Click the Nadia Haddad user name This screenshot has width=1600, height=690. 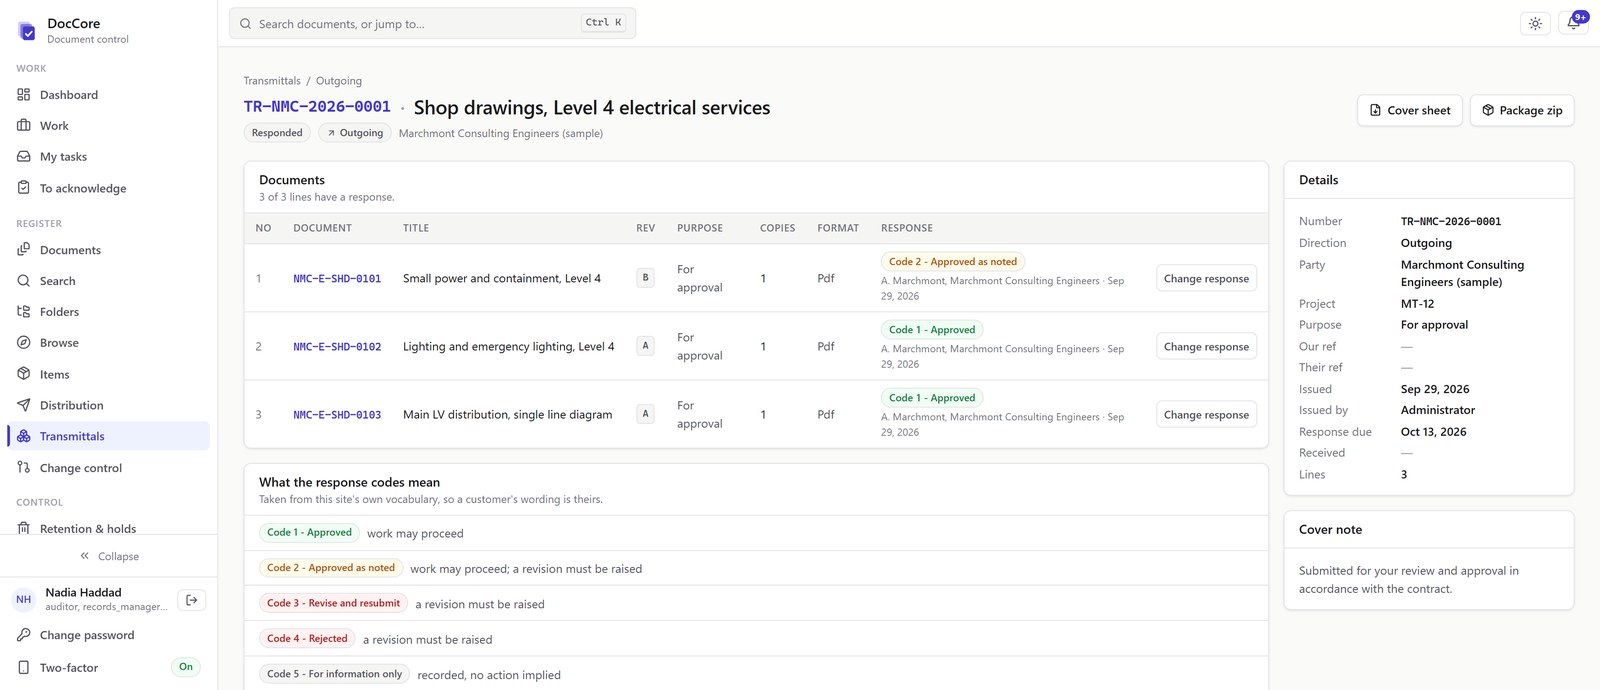coord(83,592)
